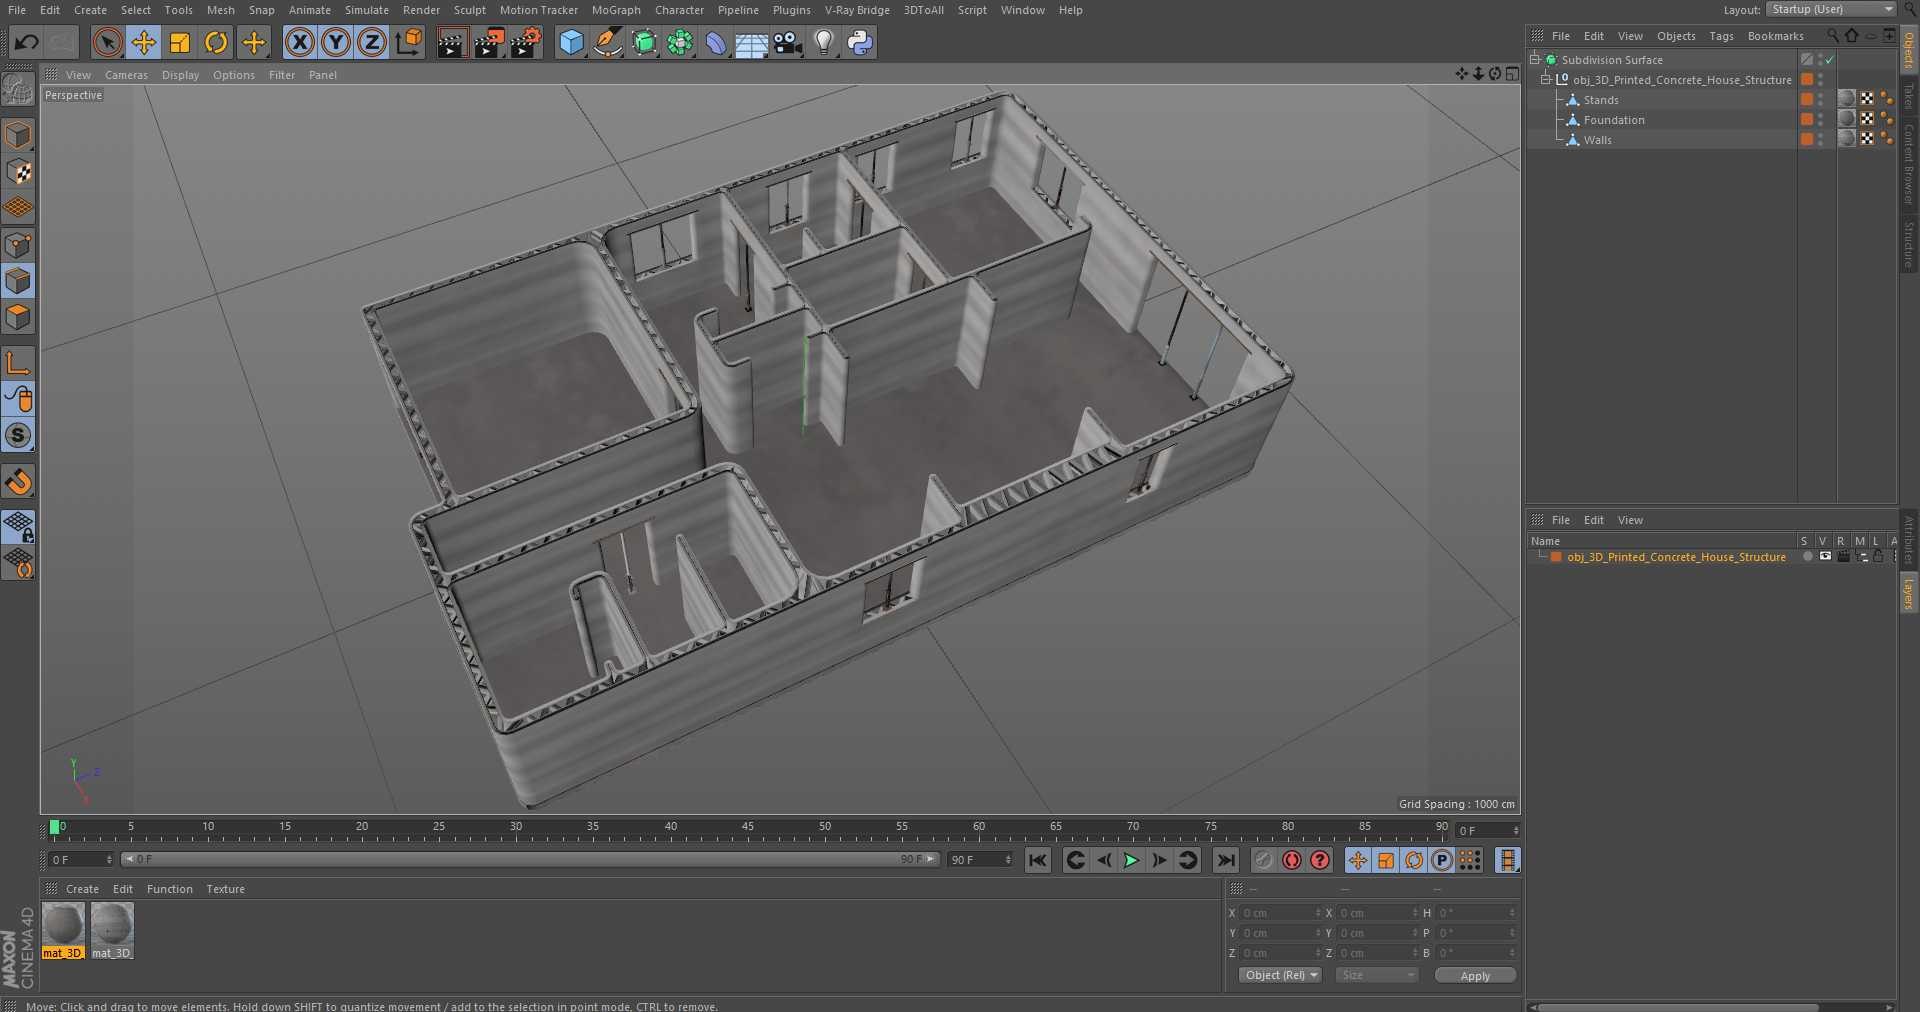The width and height of the screenshot is (1920, 1012).
Task: Add a Cube primitive object
Action: (571, 42)
